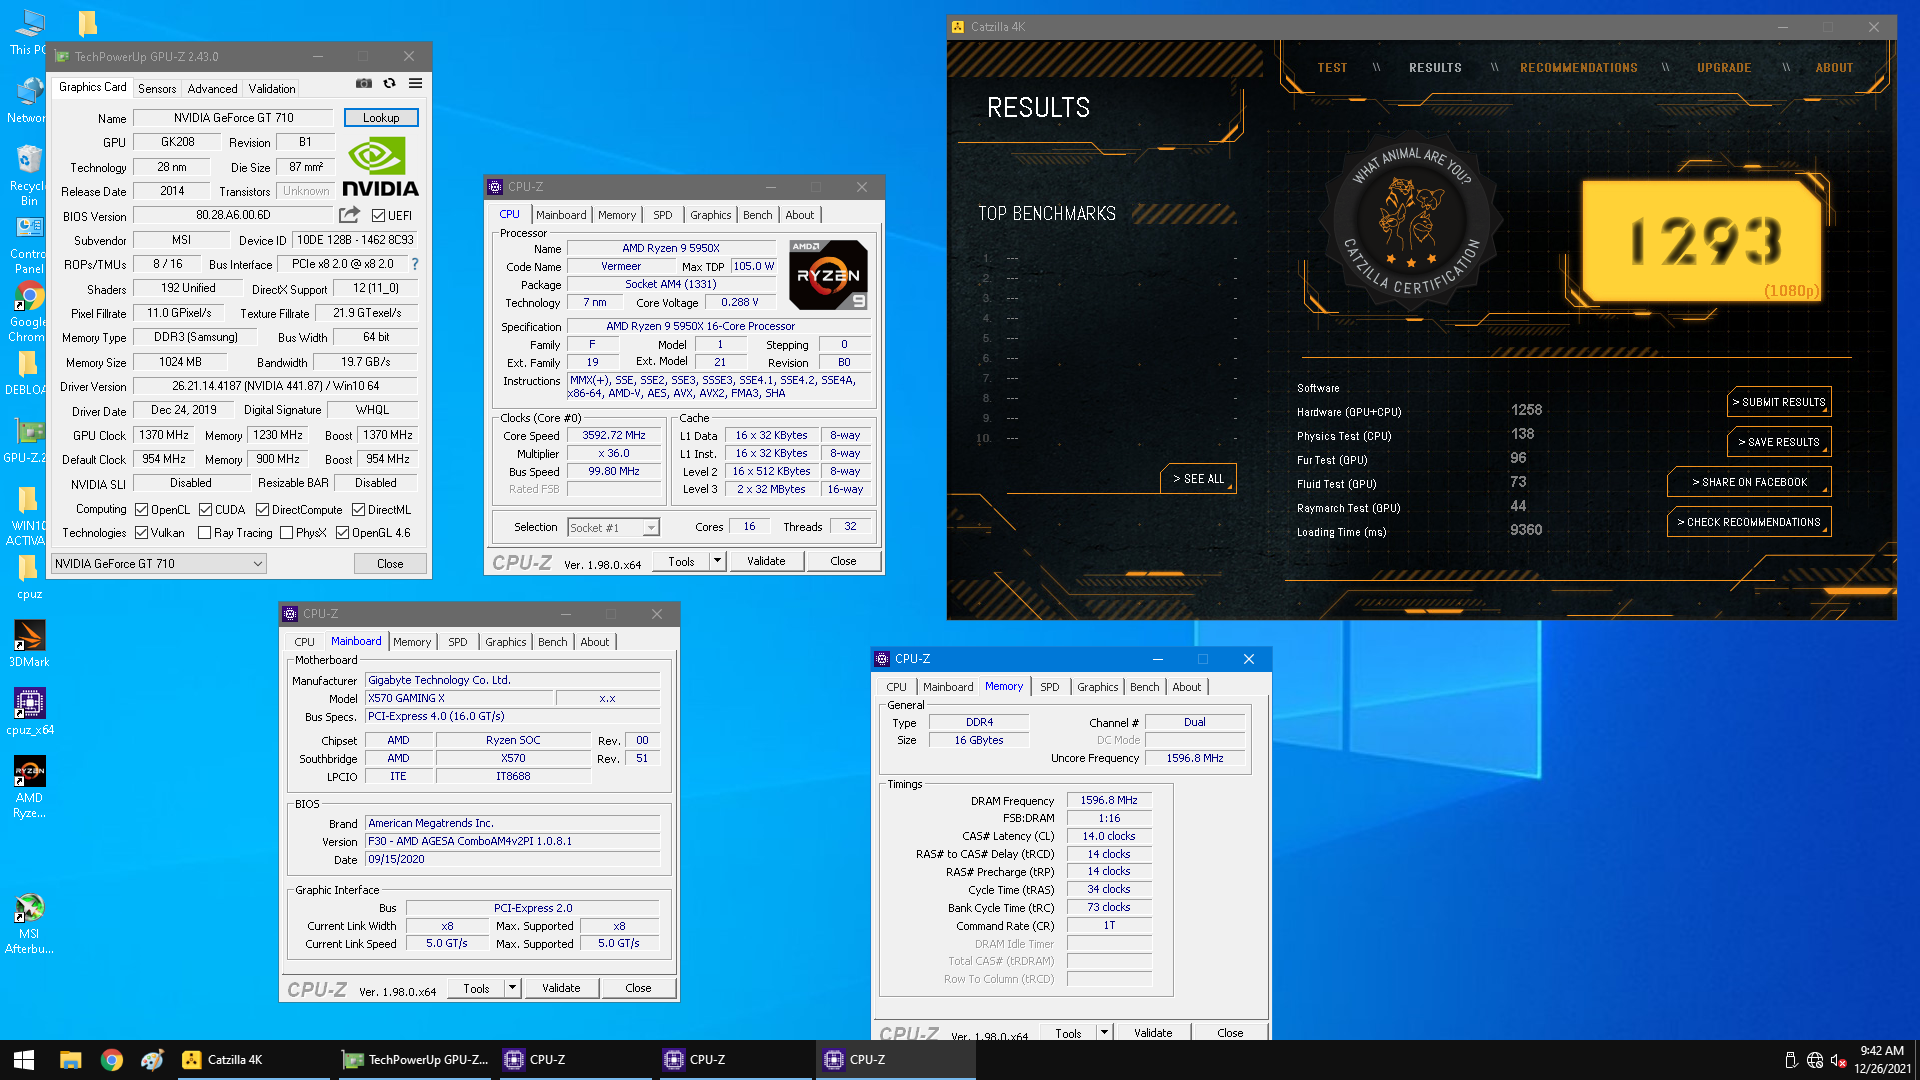Toggle the PhysX checkbox

[287, 533]
